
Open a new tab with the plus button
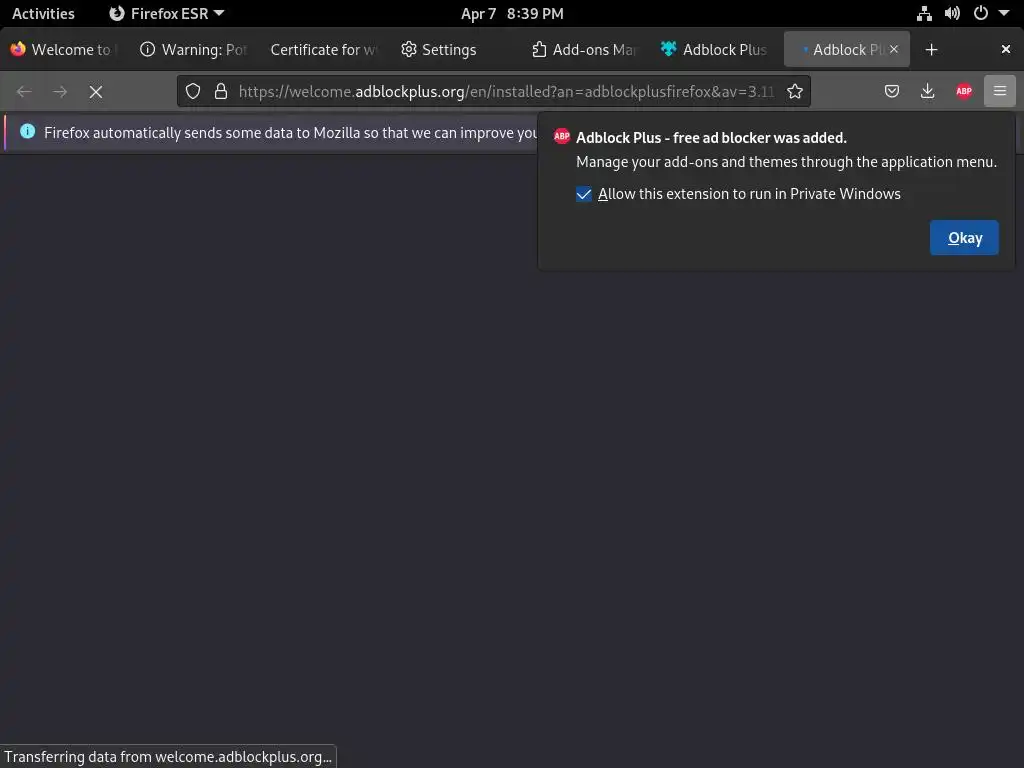[931, 50]
